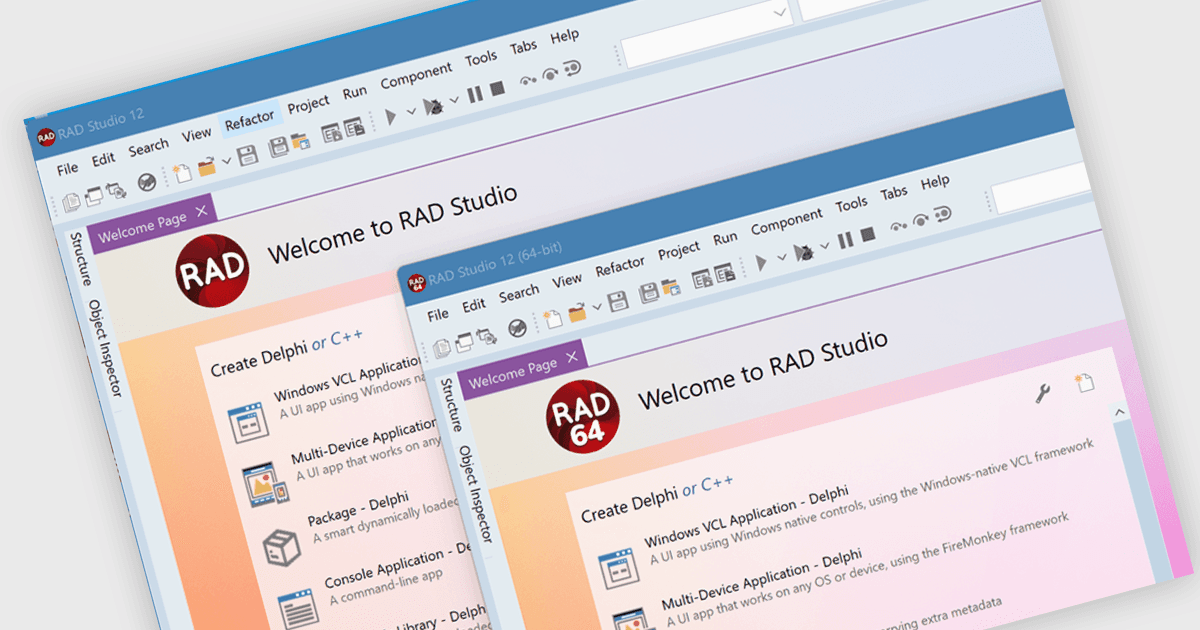Click Open folder icon in RAD Studio 12 window
This screenshot has height=630, width=1200.
click(x=207, y=167)
